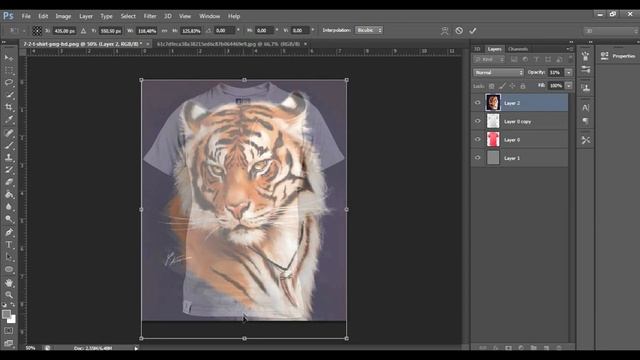Open the layer filter Kind dropdown
Viewport: 640px width, 360px height.
489,60
